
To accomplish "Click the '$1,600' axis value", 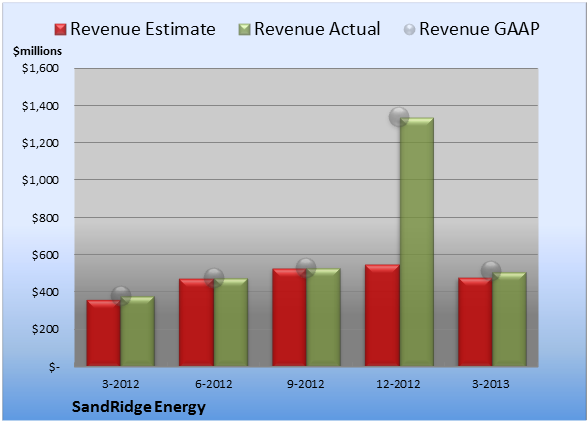I will tap(40, 68).
